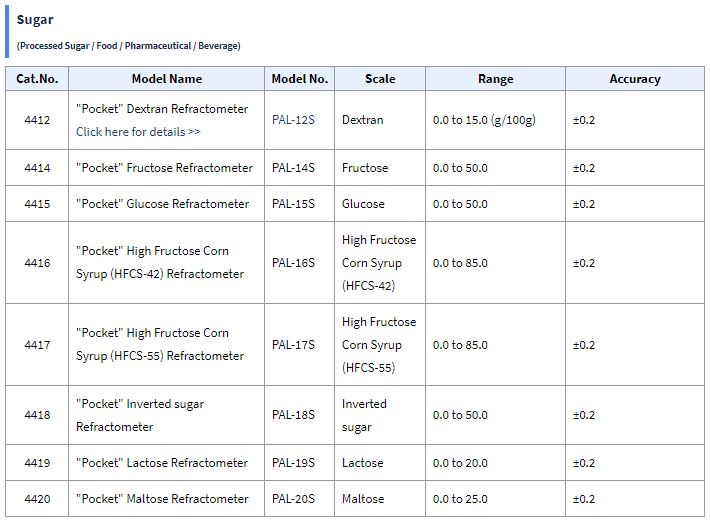Open the 'Click here for details >>' link

pyautogui.click(x=138, y=132)
